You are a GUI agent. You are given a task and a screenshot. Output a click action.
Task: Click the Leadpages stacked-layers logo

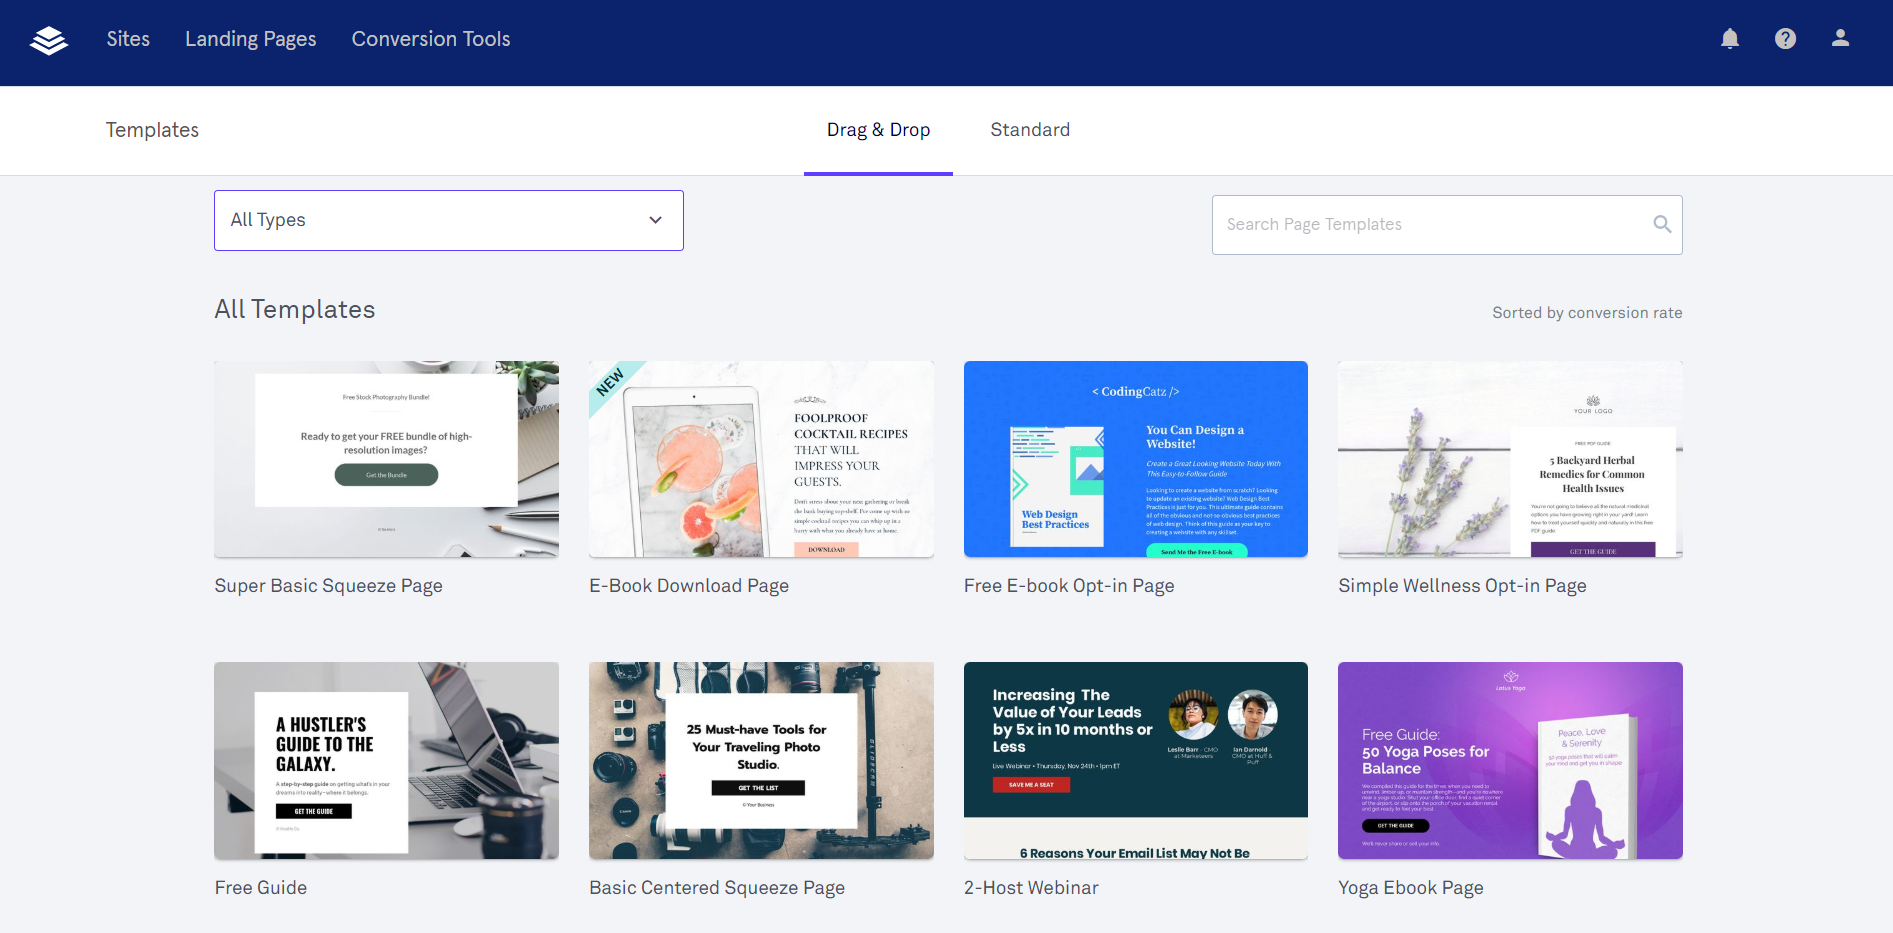[x=48, y=40]
